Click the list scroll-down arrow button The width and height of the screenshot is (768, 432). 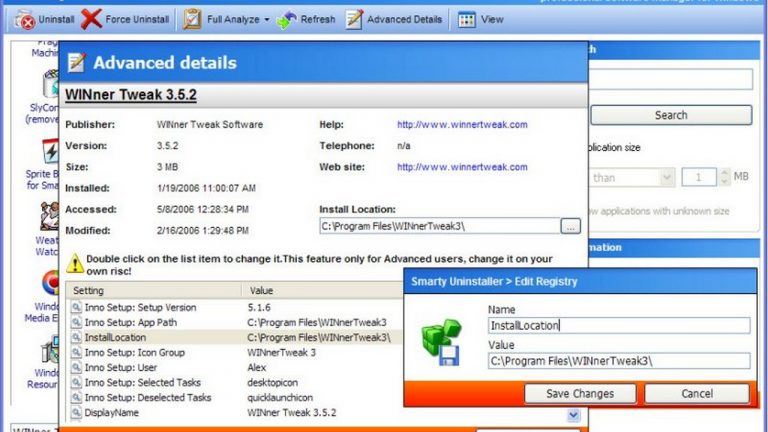[x=573, y=415]
